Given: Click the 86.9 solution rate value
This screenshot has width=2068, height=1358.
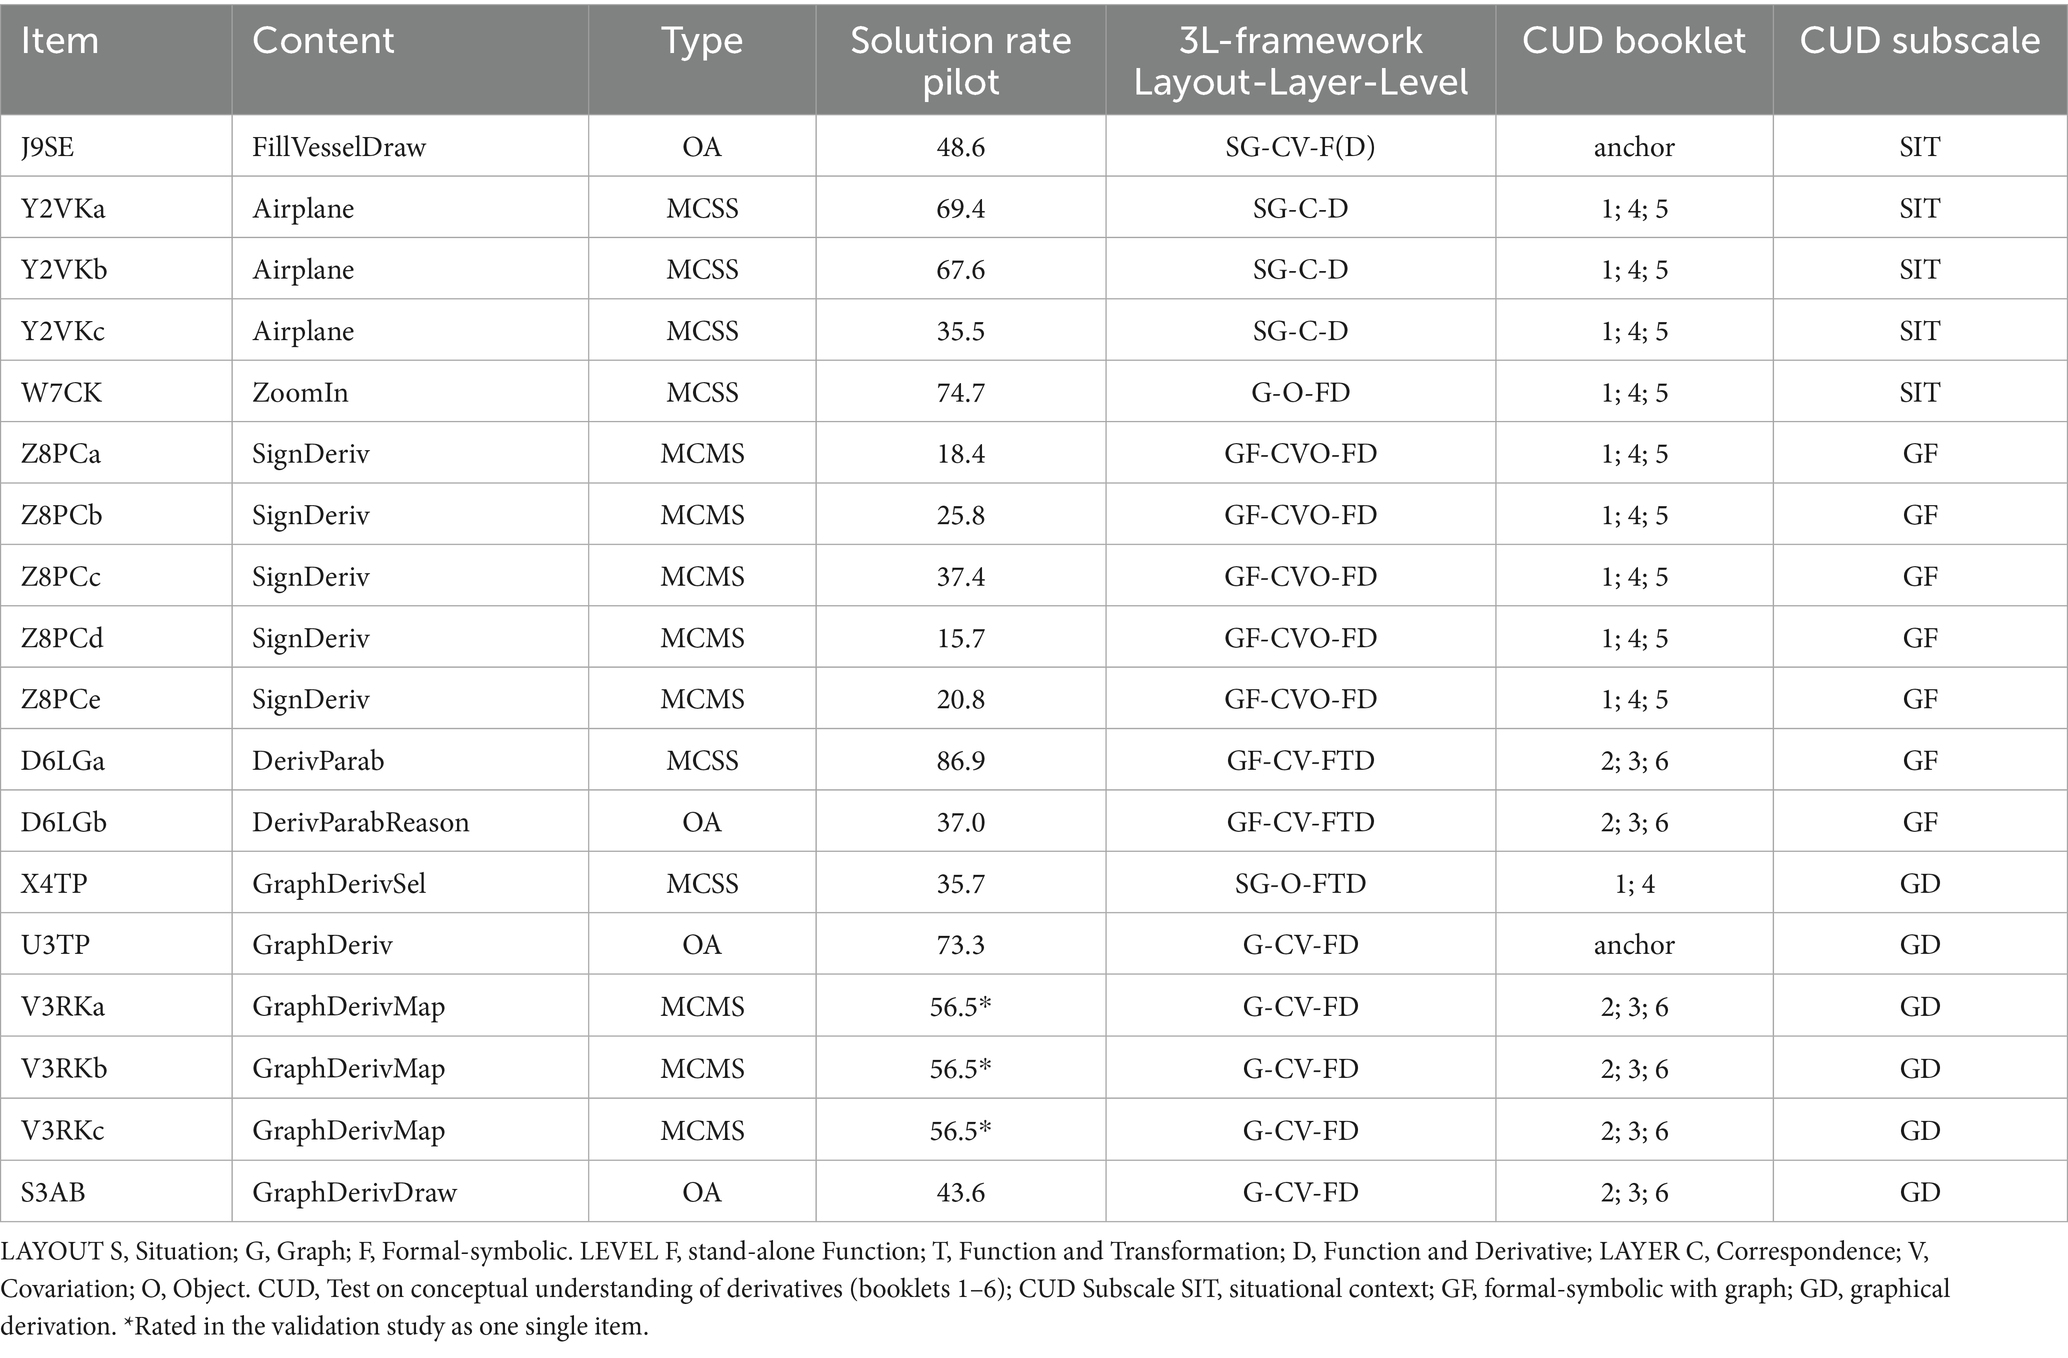Looking at the screenshot, I should point(960,761).
